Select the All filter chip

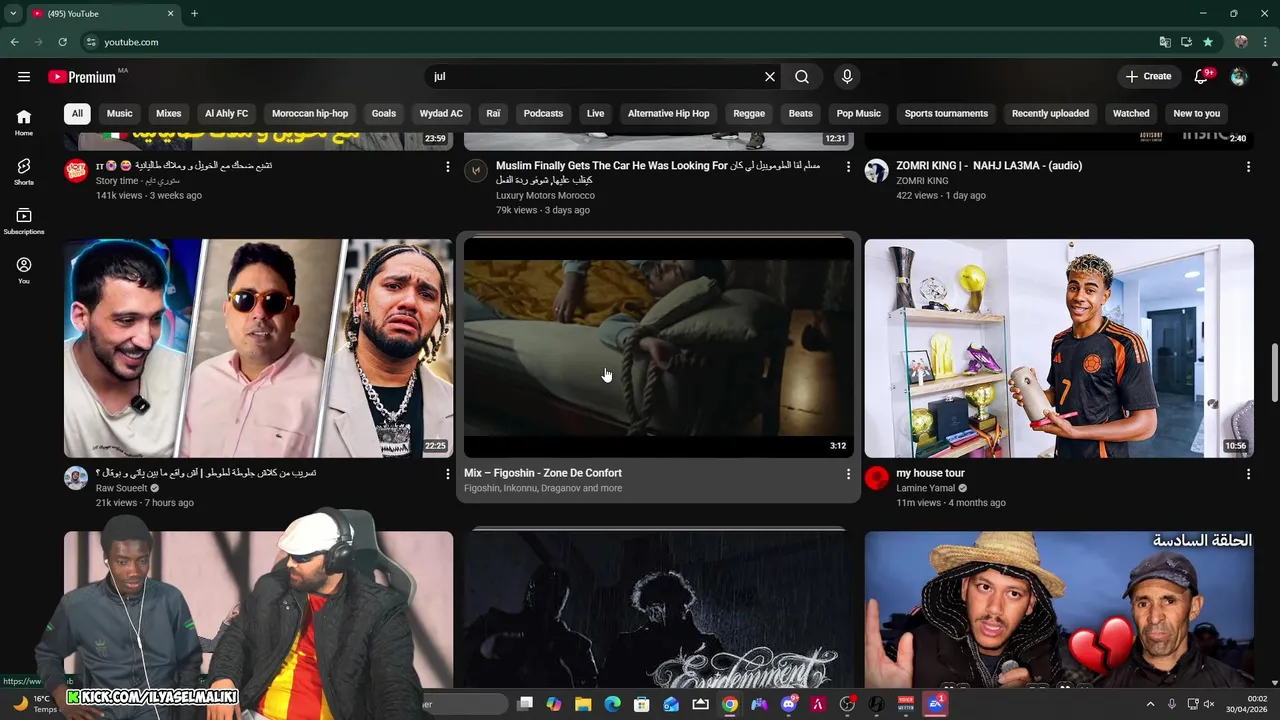pos(77,113)
